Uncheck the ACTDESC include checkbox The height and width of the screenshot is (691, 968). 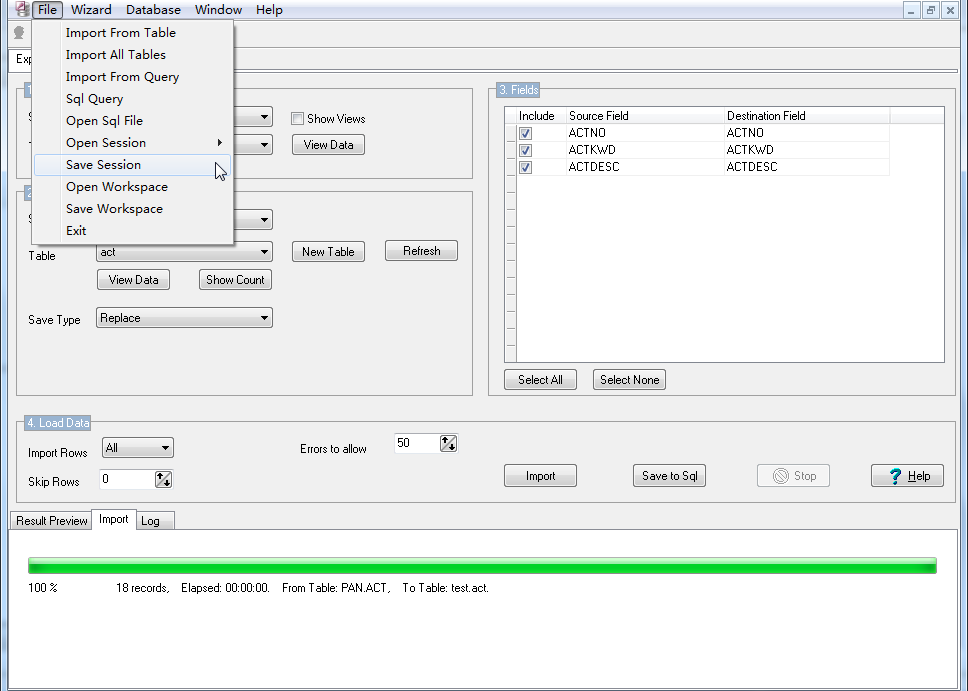525,167
